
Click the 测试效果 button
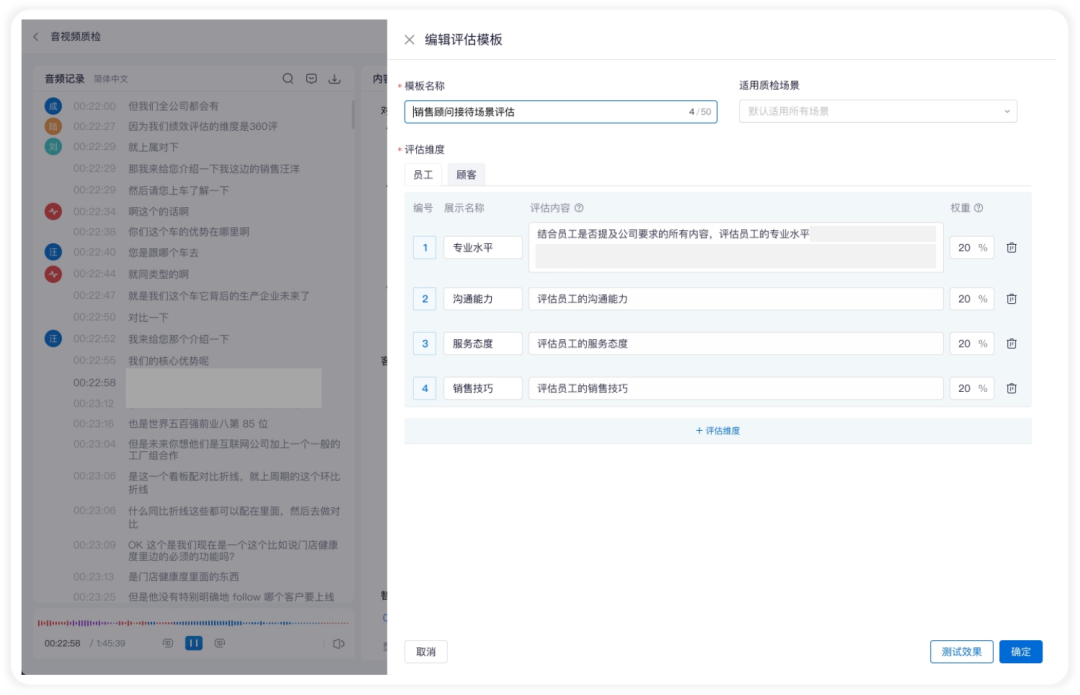click(961, 652)
